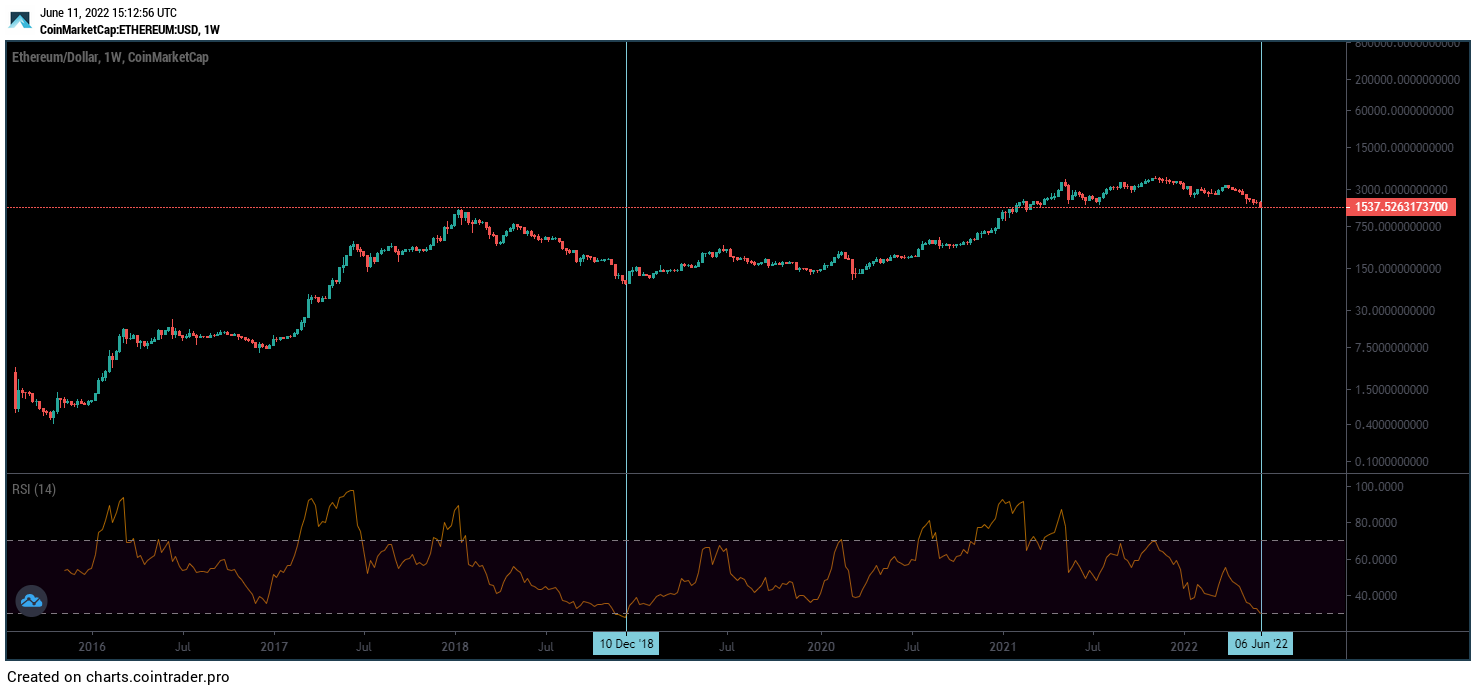Click the 2016 label on time axis
The image size is (1476, 691).
92,645
